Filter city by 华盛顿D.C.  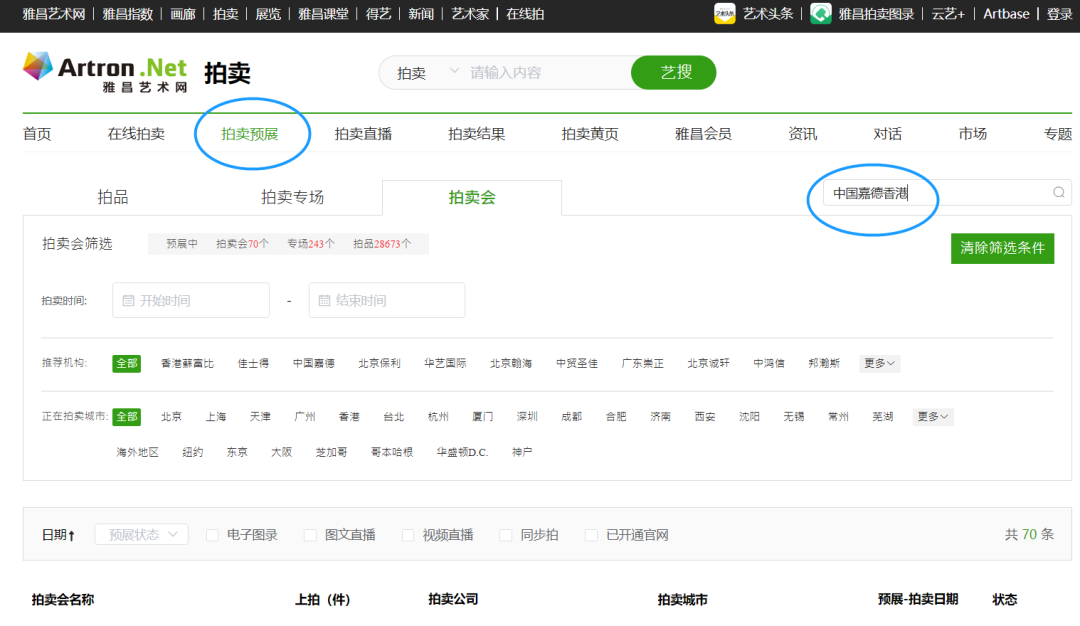pos(462,452)
